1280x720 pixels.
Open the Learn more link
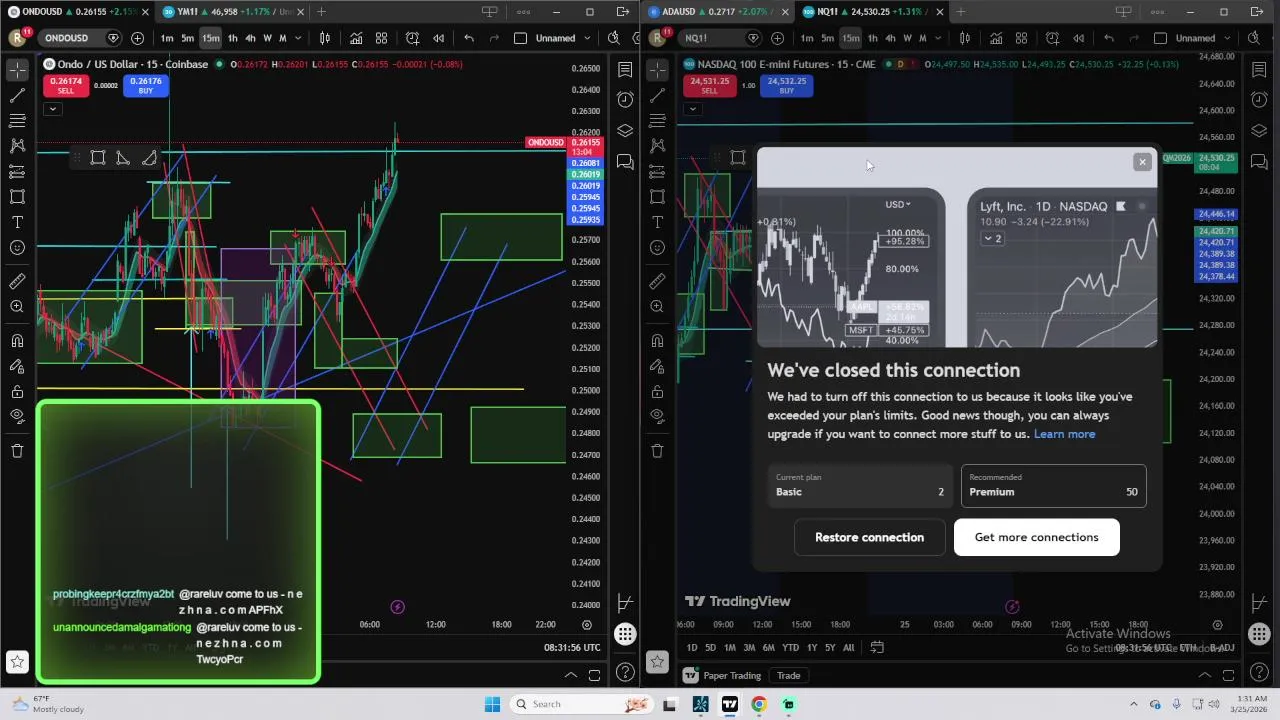tap(1064, 434)
